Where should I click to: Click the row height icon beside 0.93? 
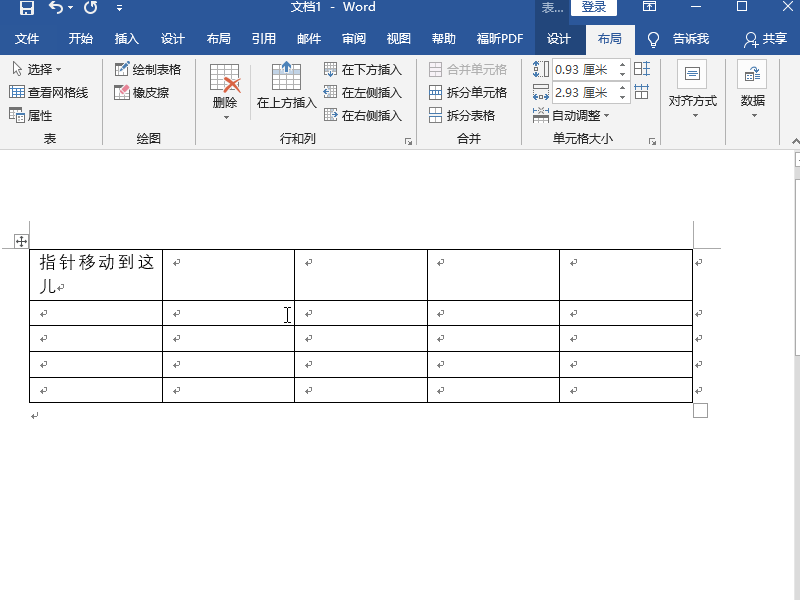(x=541, y=69)
